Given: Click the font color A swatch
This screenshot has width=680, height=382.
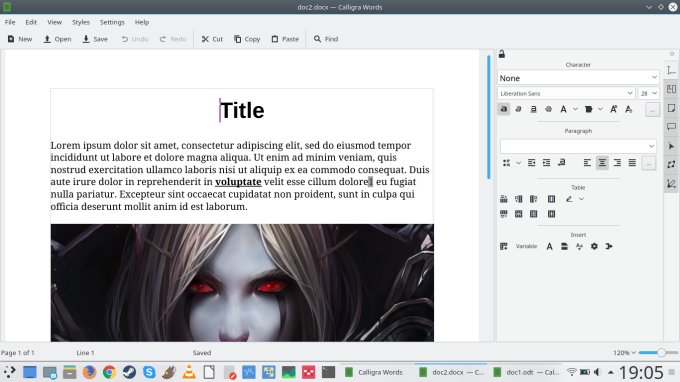Looking at the screenshot, I should (563, 109).
